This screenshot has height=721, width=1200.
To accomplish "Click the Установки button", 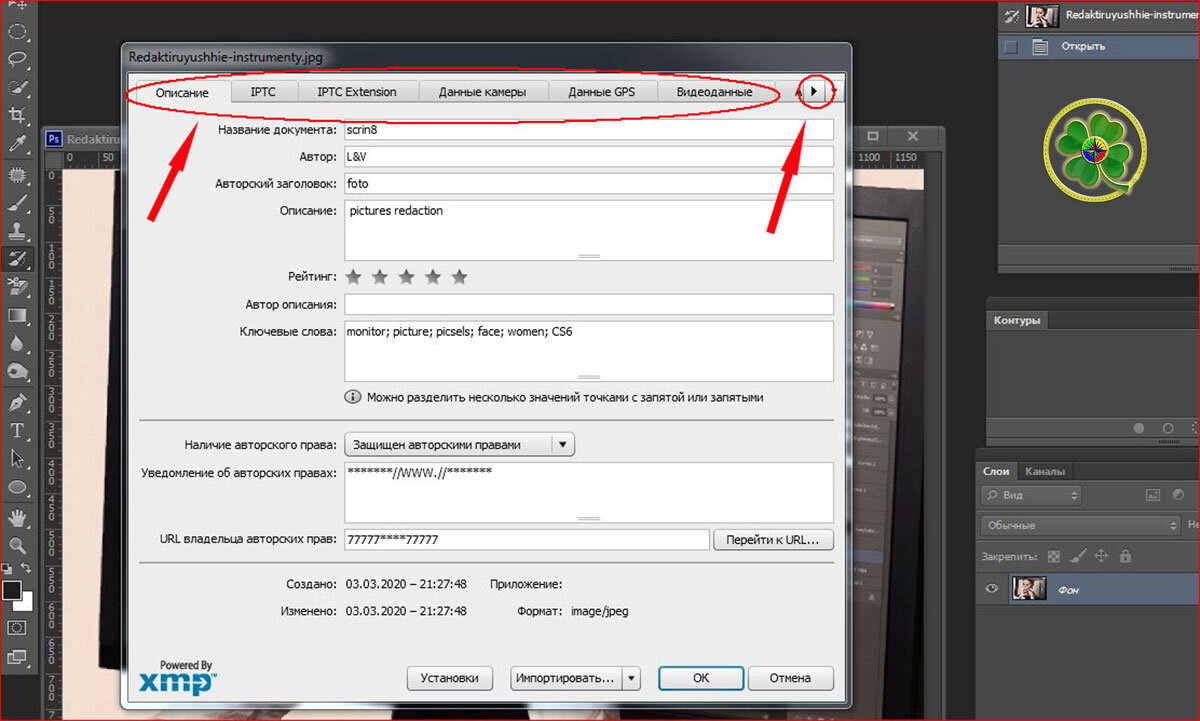I will (x=450, y=678).
